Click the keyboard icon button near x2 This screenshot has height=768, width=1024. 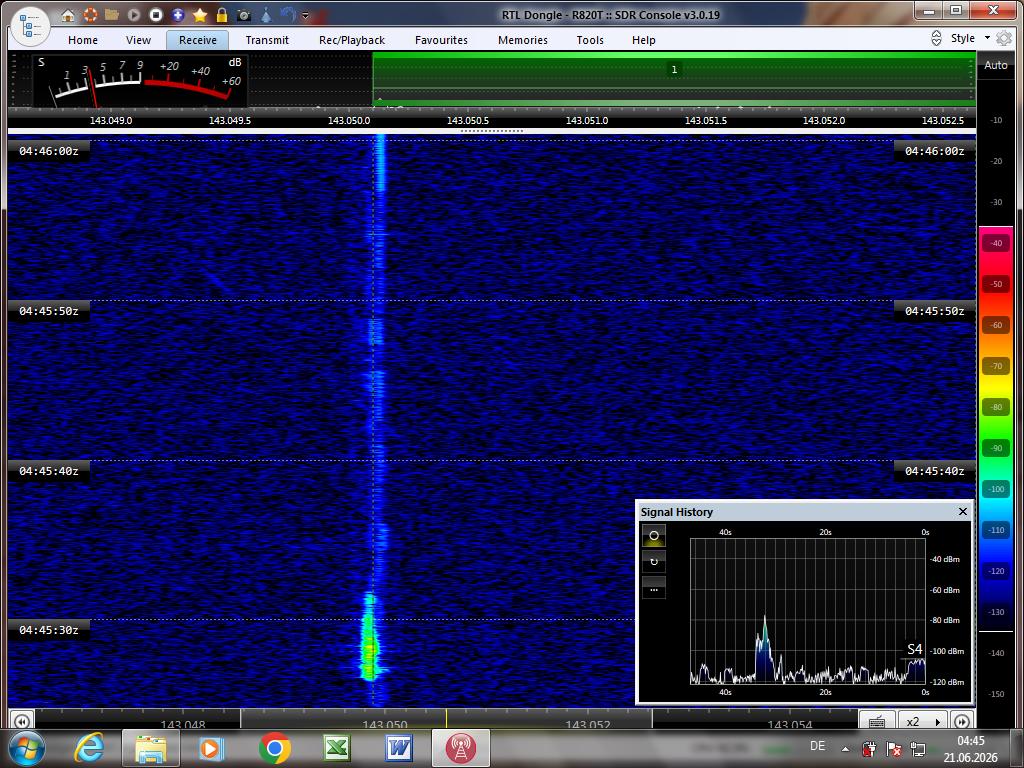[x=877, y=721]
